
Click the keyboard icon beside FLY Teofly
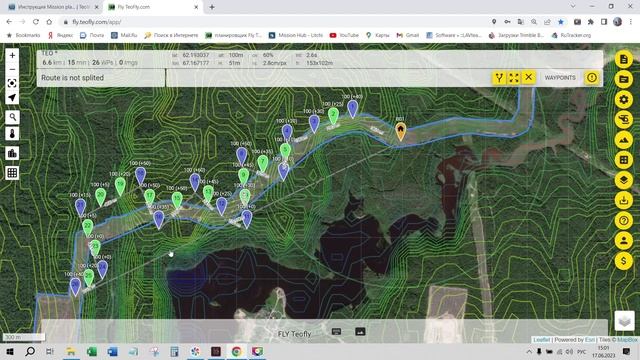click(336, 331)
